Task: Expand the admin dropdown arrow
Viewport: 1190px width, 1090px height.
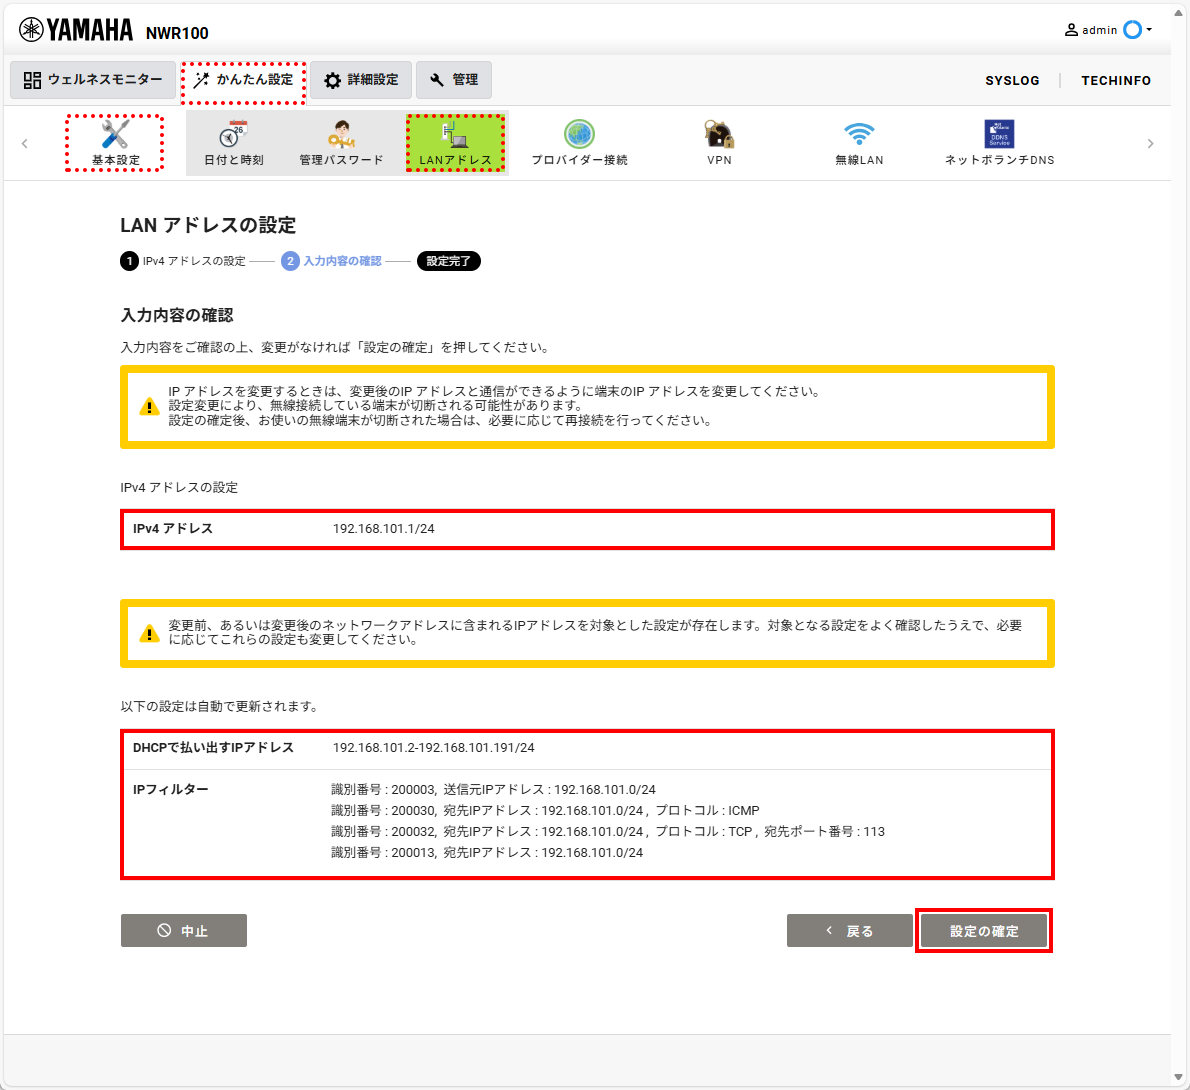Action: tap(1149, 30)
